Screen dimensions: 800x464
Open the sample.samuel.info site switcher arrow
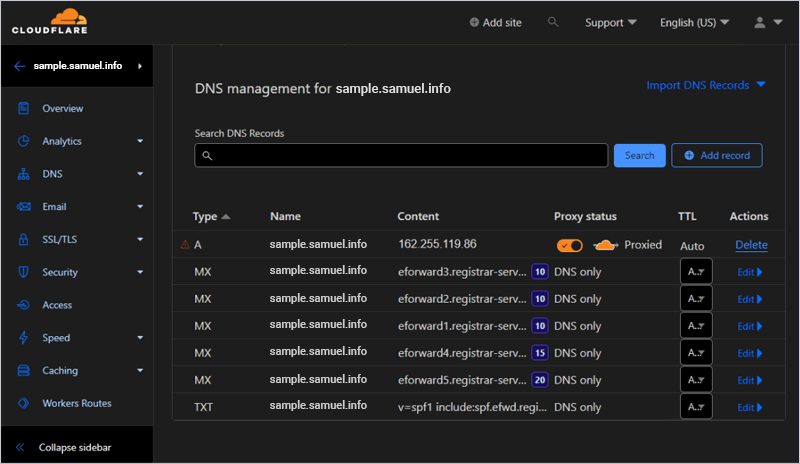tap(140, 66)
